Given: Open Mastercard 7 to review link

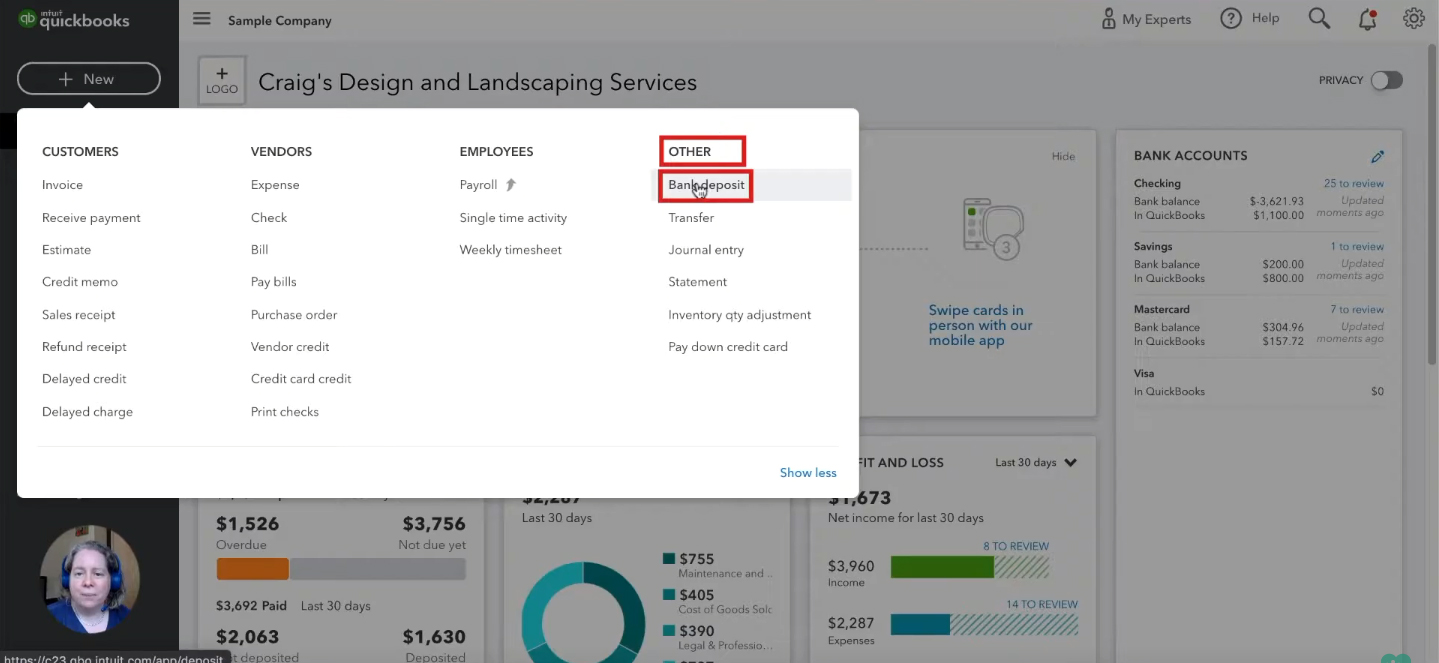Looking at the screenshot, I should point(1357,310).
